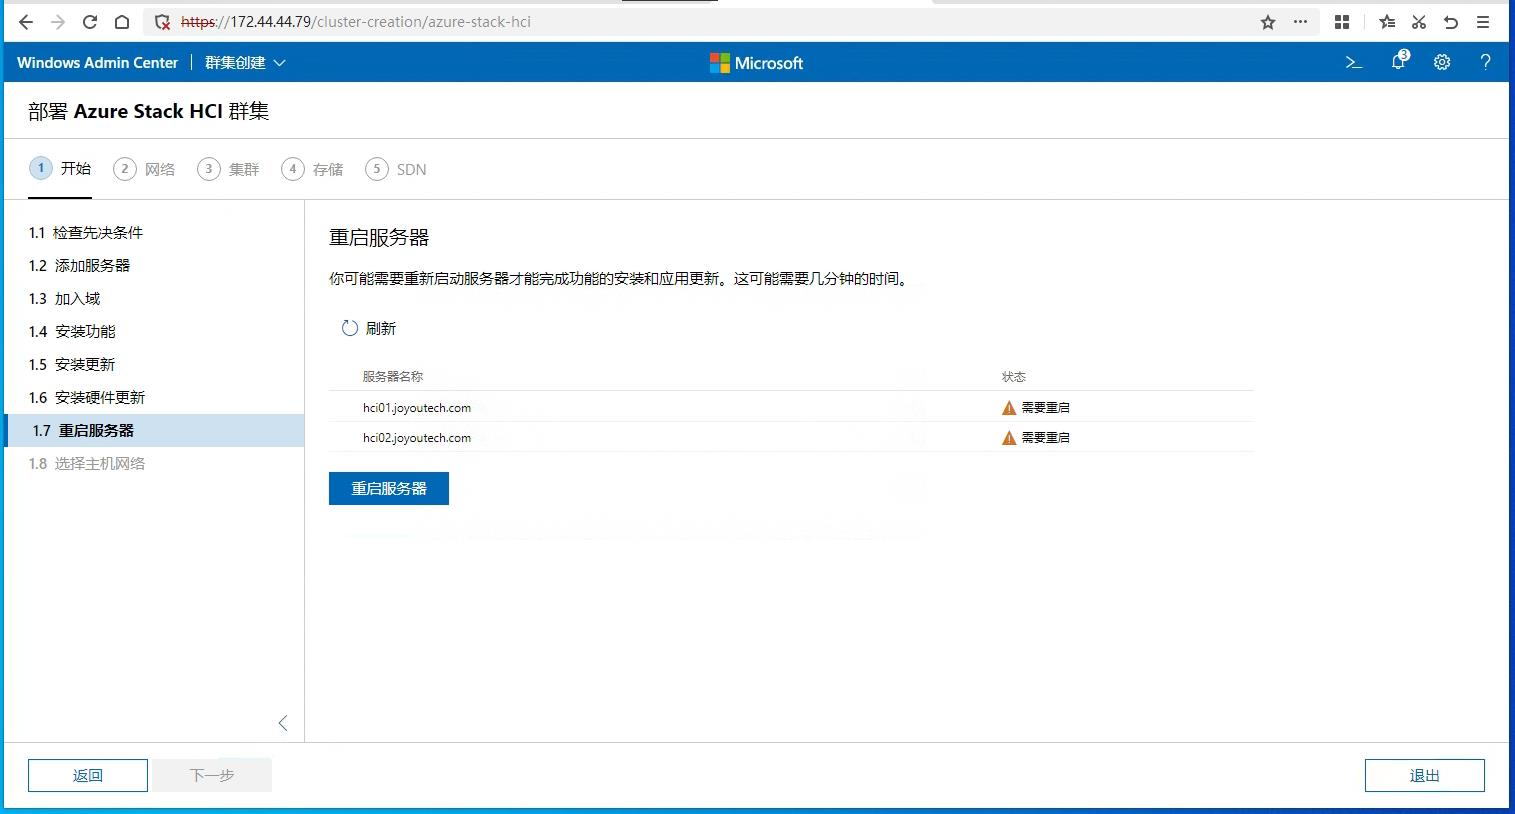The width and height of the screenshot is (1515, 814).
Task: Click the Microsoft logo
Action: tap(756, 63)
